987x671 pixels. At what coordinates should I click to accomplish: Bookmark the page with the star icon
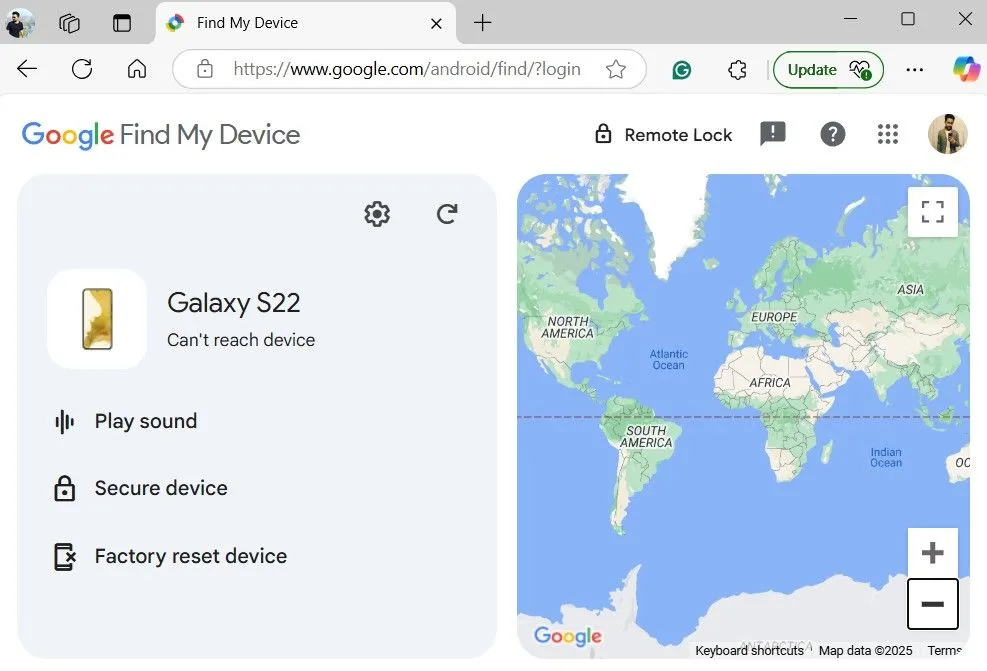point(617,69)
